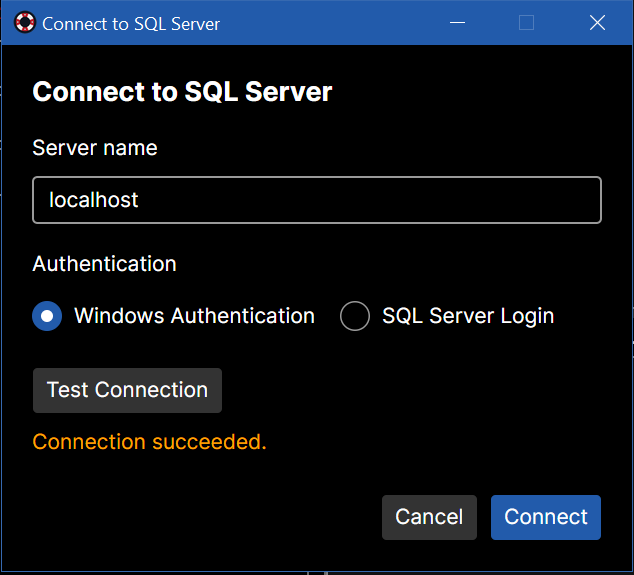Run Test Connection
The image size is (634, 575).
point(127,390)
